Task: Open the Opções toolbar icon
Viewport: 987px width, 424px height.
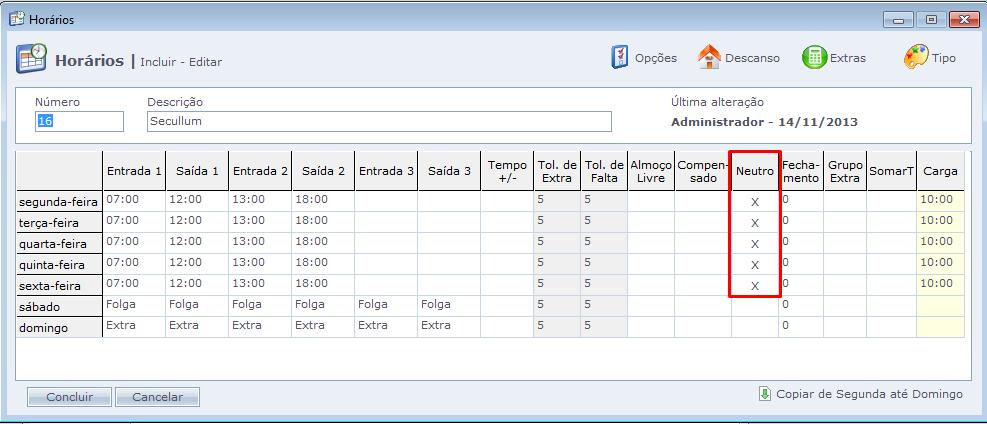Action: pos(620,58)
